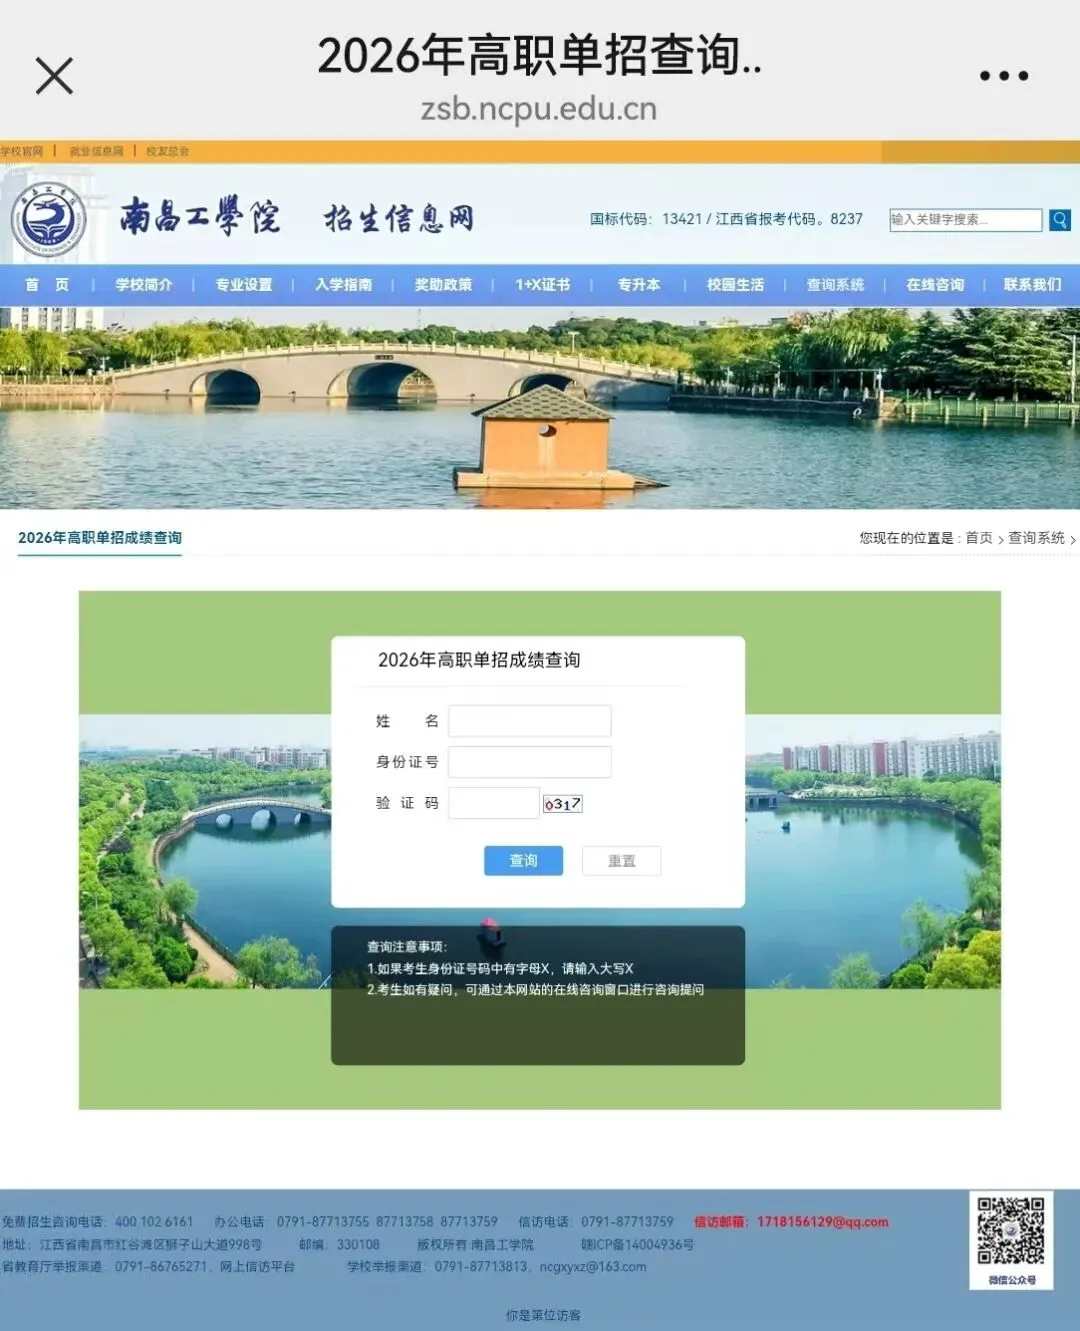Click the 邮编 330108 postcode text
1080x1331 pixels.
click(339, 1245)
